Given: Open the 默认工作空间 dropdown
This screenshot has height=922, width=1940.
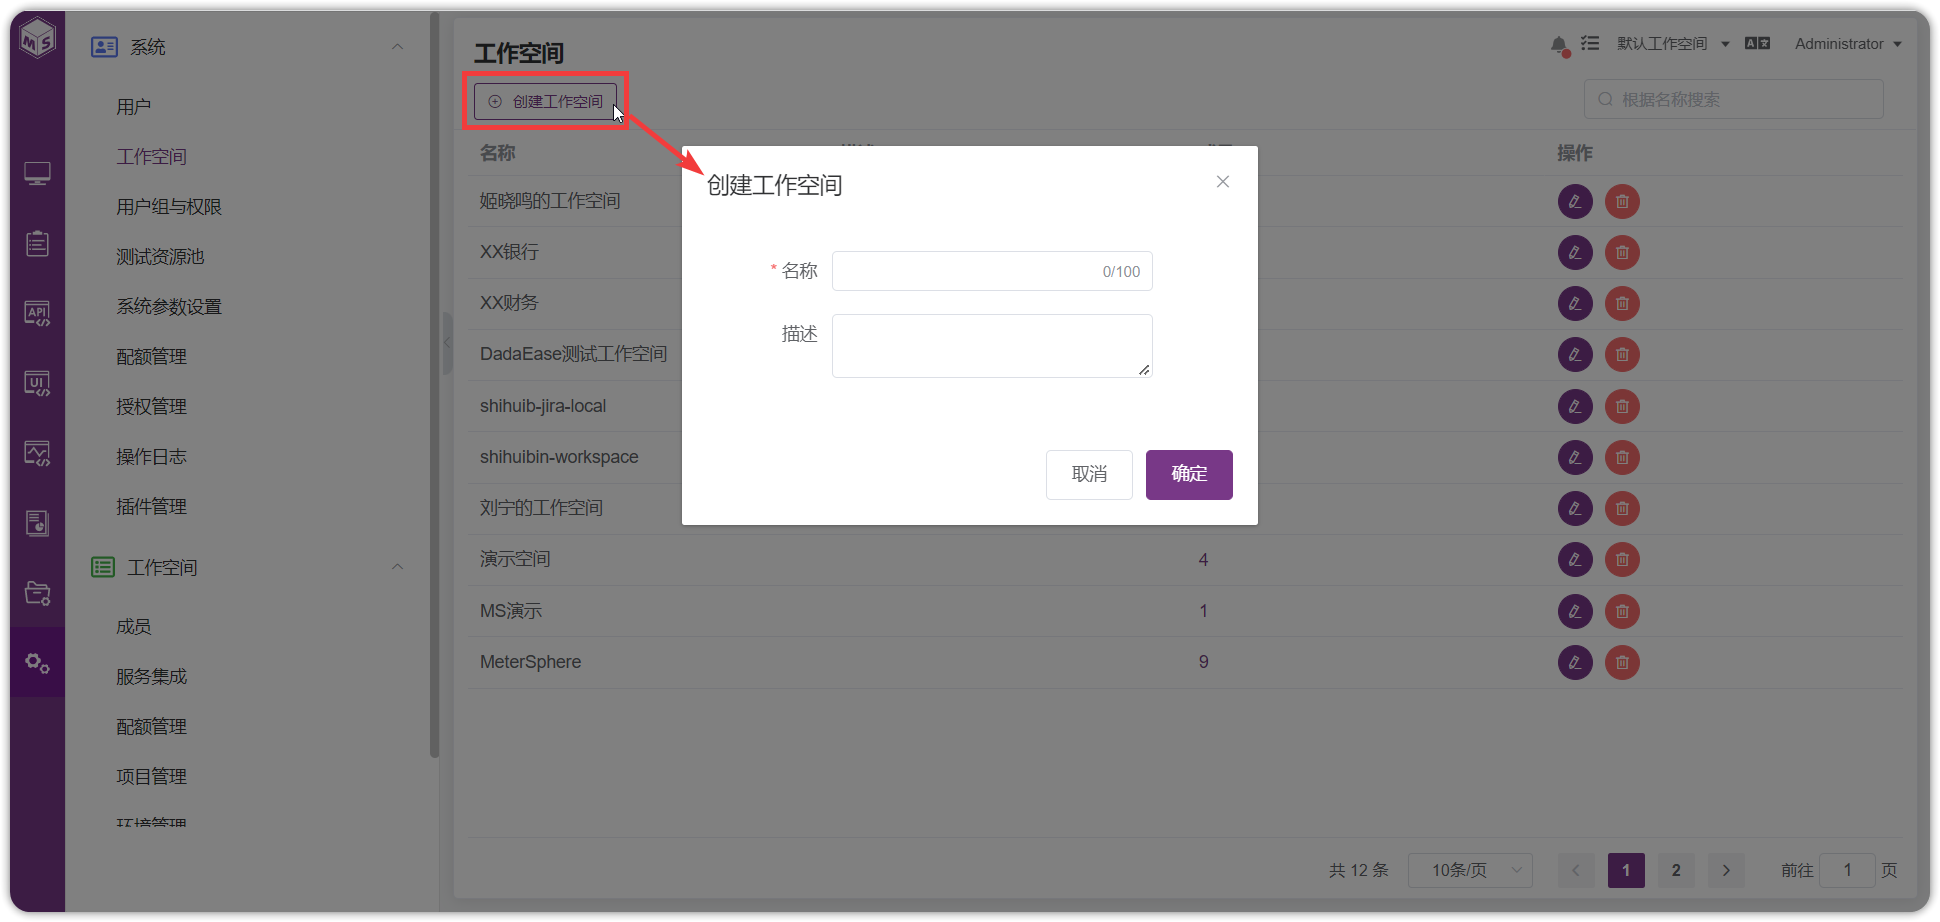Looking at the screenshot, I should pos(1672,44).
